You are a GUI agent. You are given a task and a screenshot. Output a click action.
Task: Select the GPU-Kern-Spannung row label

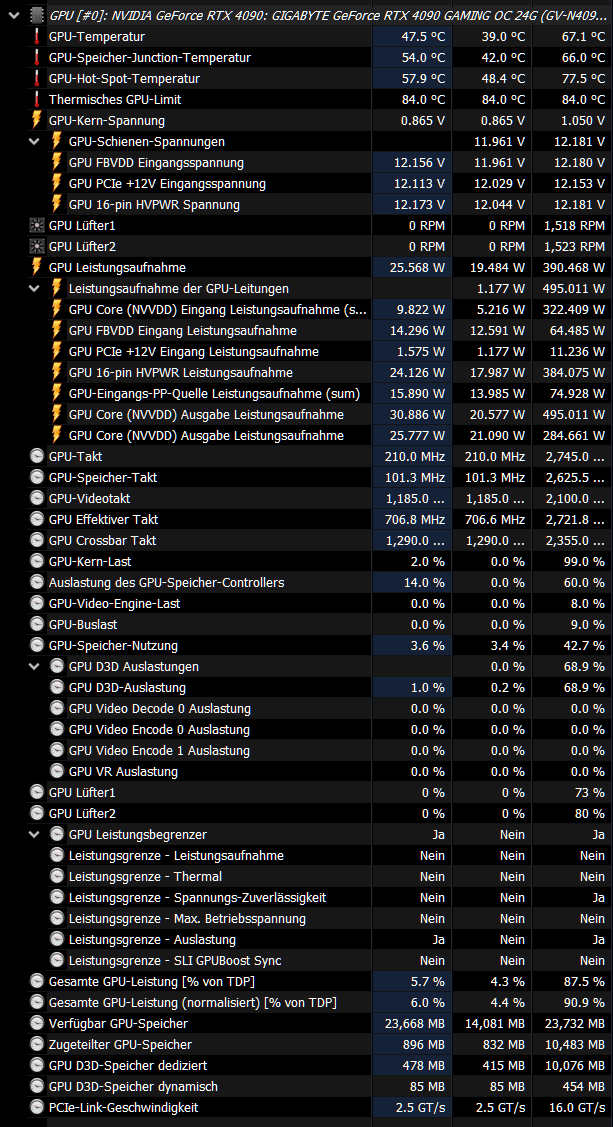106,121
